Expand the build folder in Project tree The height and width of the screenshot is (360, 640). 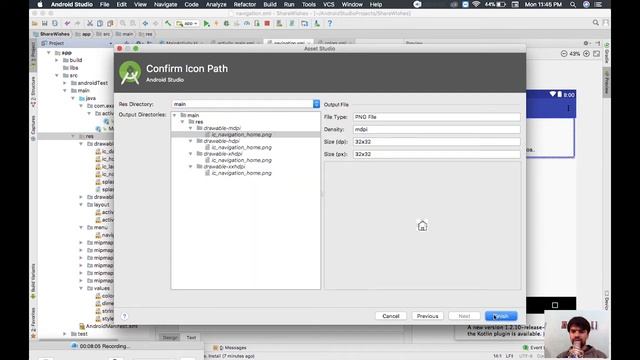pos(57,60)
